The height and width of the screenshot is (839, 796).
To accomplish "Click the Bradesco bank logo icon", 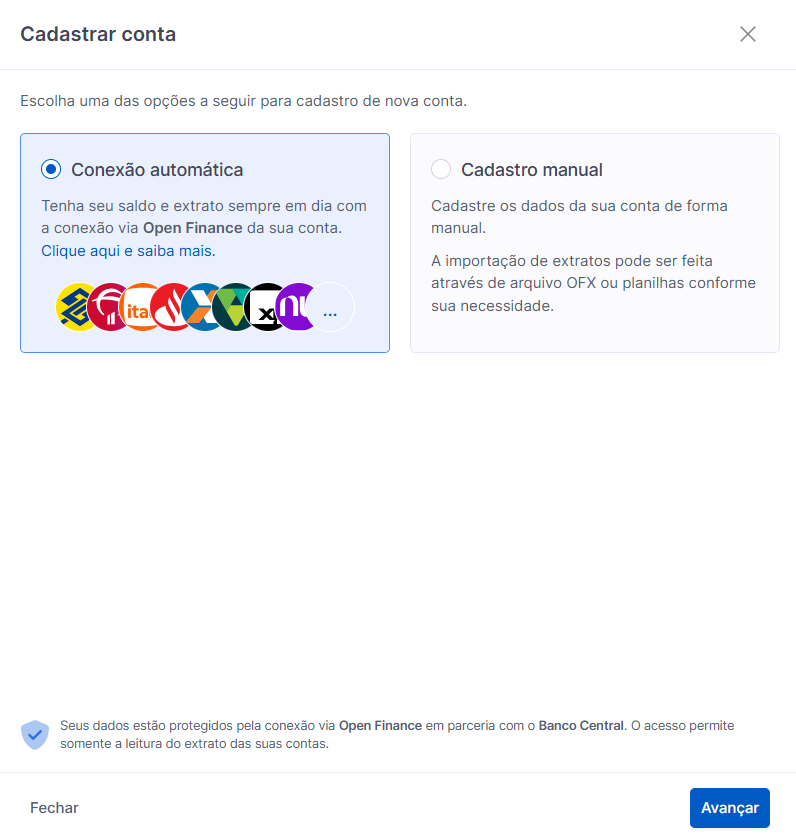I will coord(105,307).
